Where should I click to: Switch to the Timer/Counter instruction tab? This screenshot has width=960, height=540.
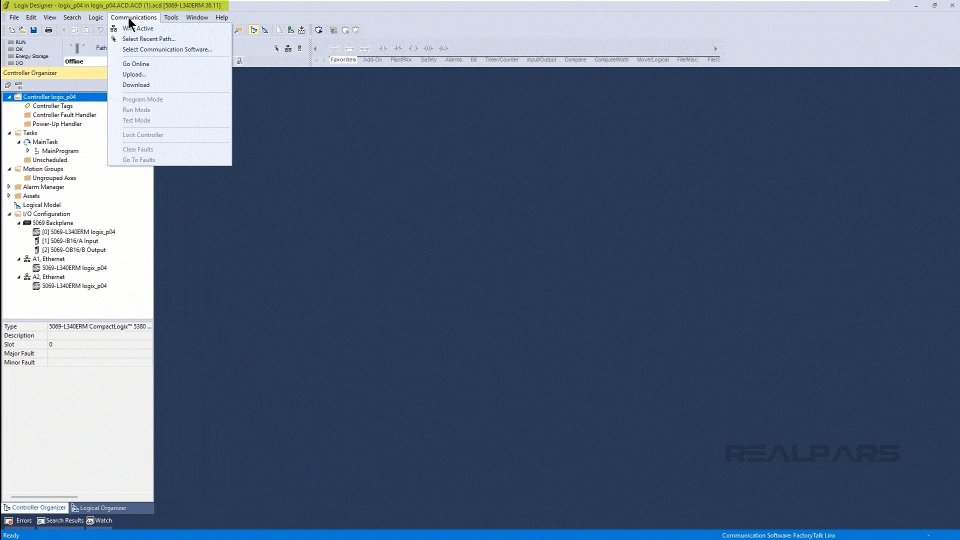pos(501,60)
